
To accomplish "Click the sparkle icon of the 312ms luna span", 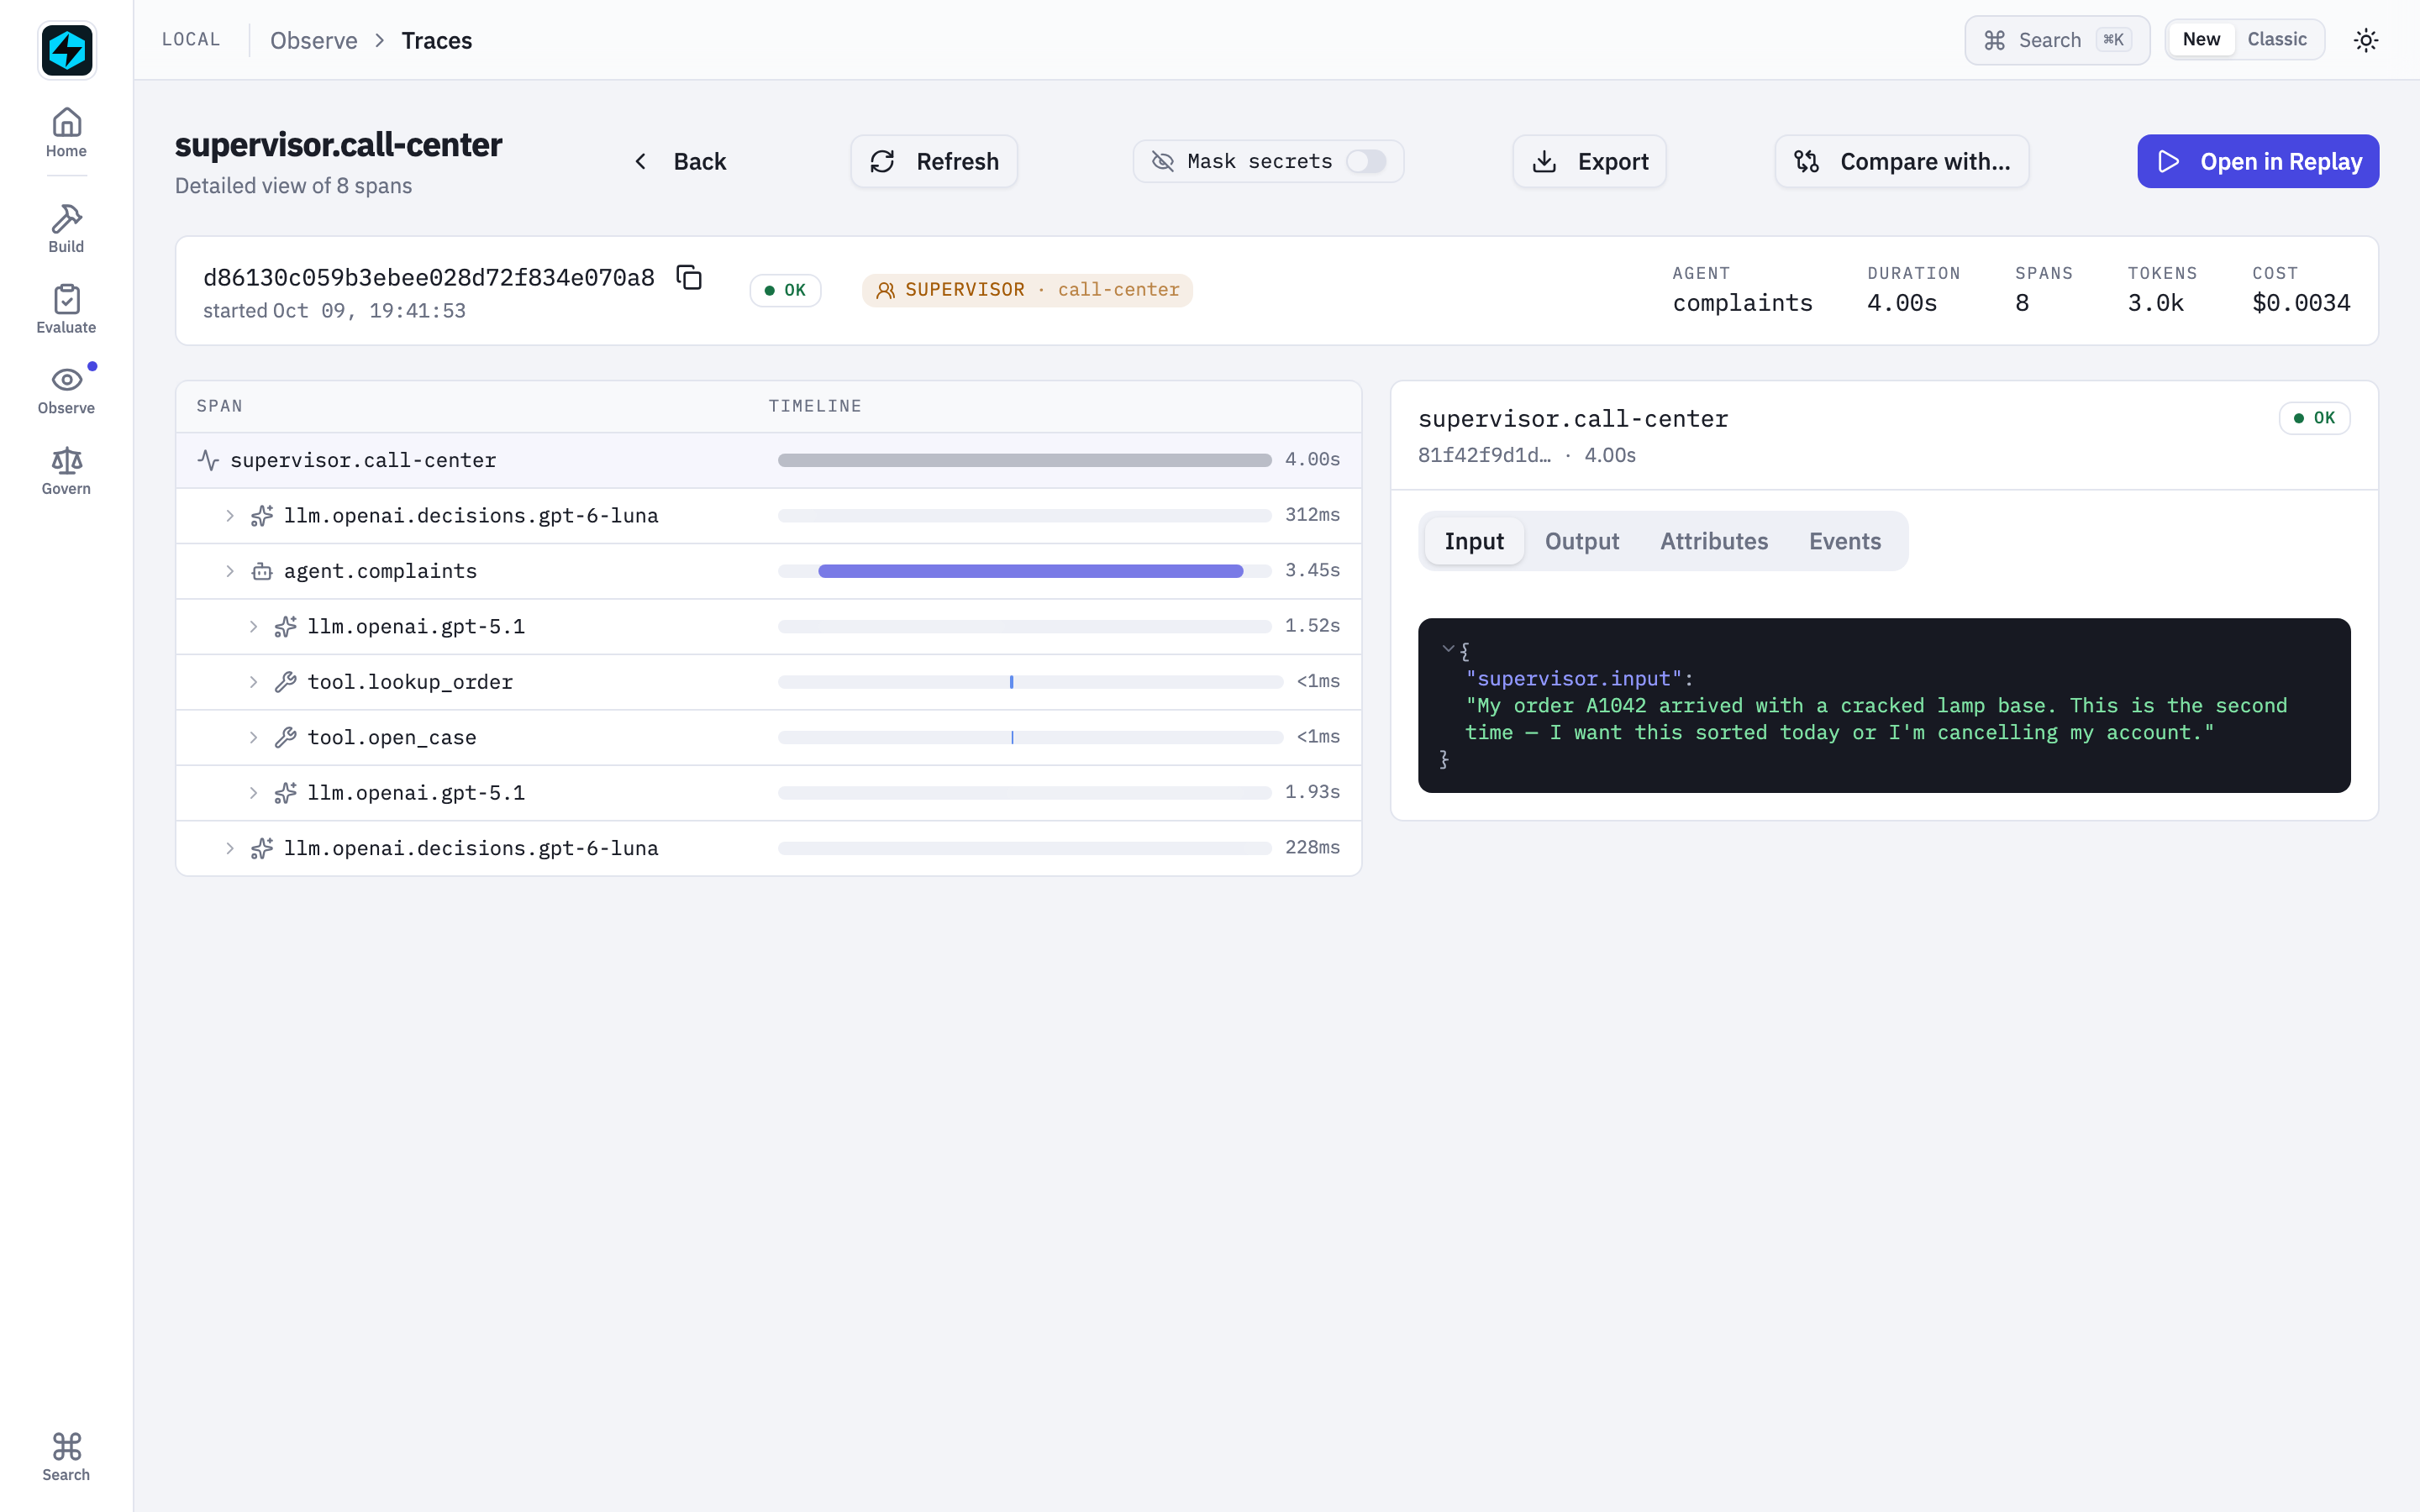I will pos(262,515).
